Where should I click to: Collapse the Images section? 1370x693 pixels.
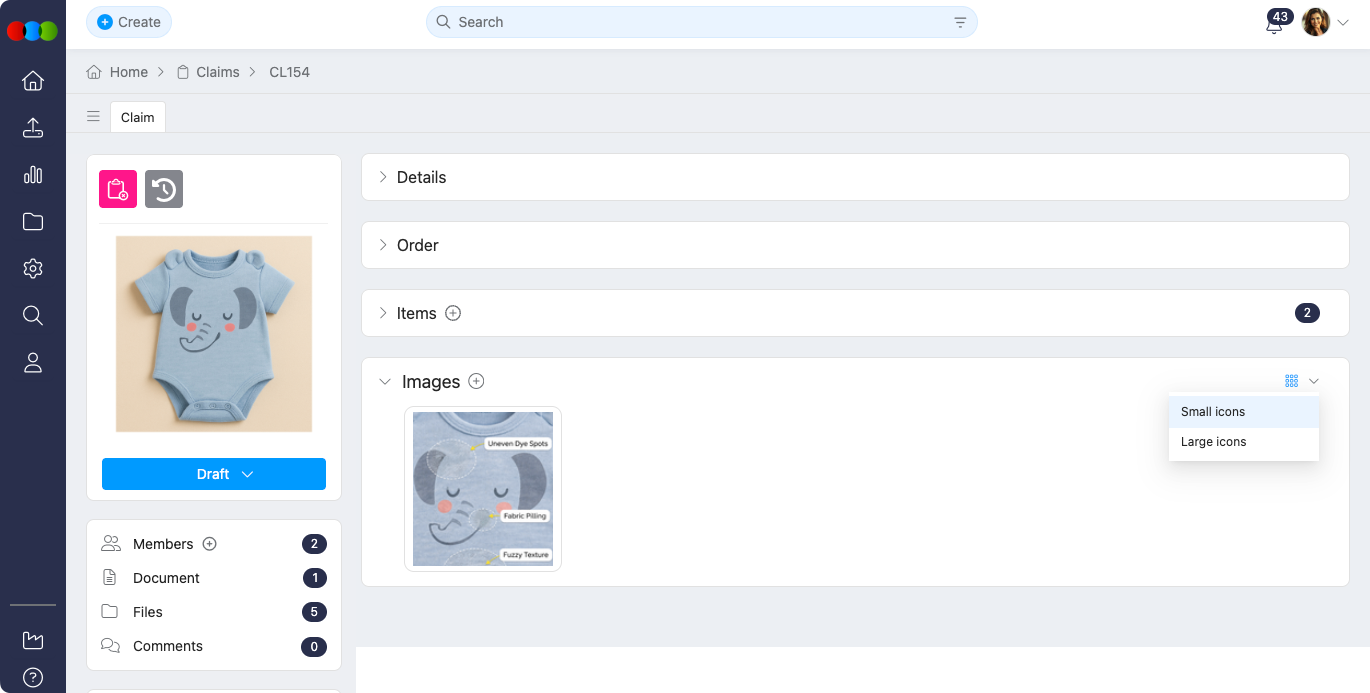click(385, 381)
